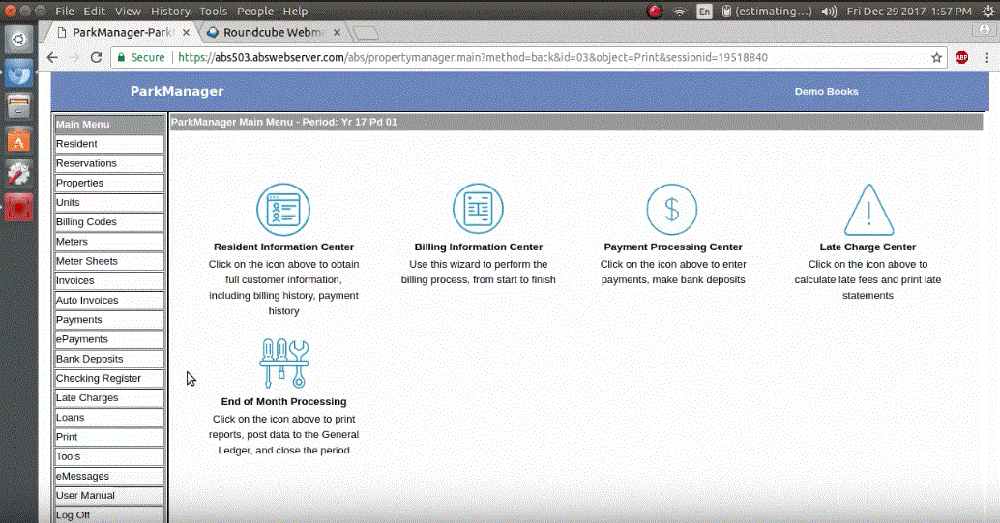Click the Secure padlock indicator
This screenshot has width=1000, height=523.
(141, 57)
